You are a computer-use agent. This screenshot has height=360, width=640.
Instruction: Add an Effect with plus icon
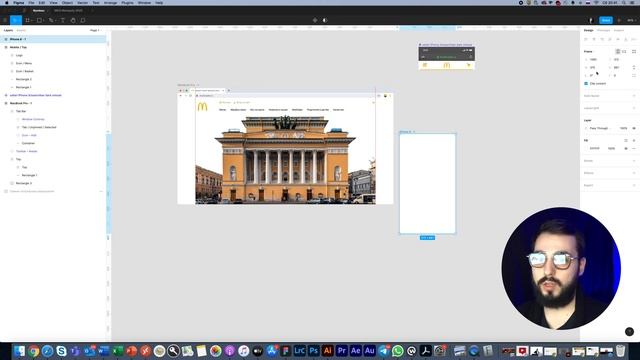tap(634, 173)
